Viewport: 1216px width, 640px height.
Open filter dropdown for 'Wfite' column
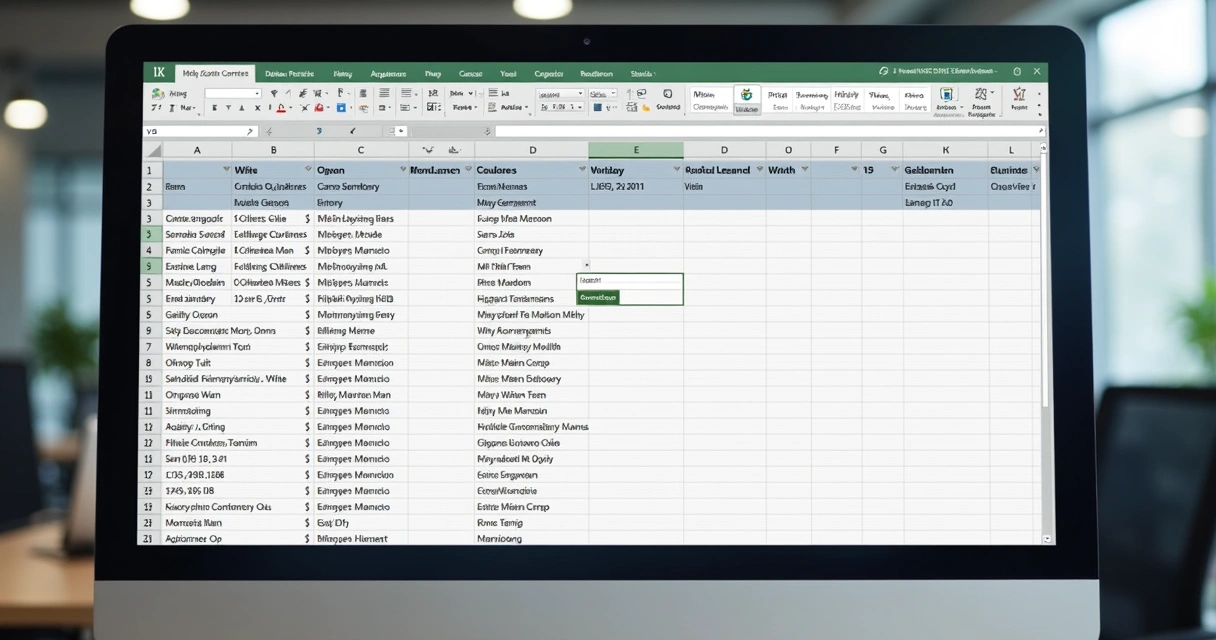[x=307, y=170]
